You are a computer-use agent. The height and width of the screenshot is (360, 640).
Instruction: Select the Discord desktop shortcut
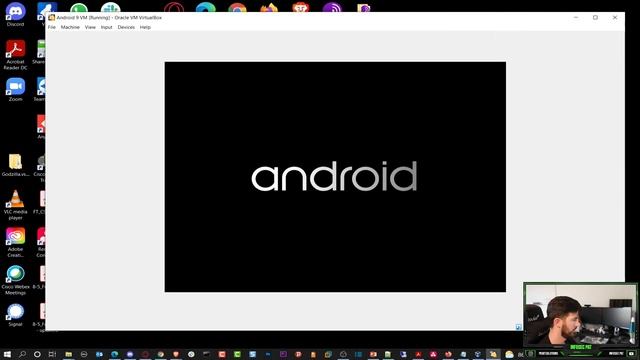click(x=16, y=14)
